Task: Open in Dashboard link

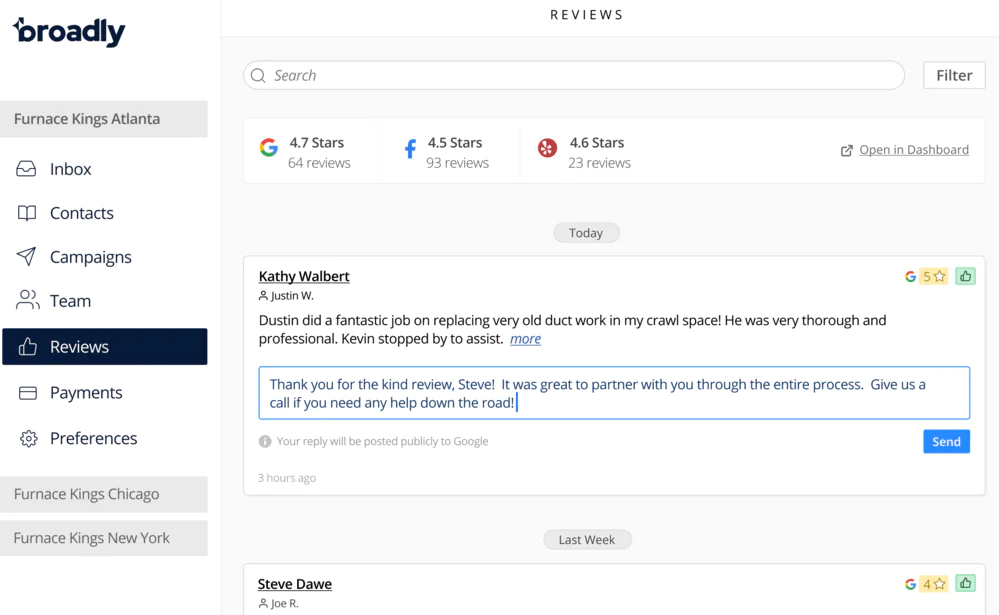Action: [914, 150]
